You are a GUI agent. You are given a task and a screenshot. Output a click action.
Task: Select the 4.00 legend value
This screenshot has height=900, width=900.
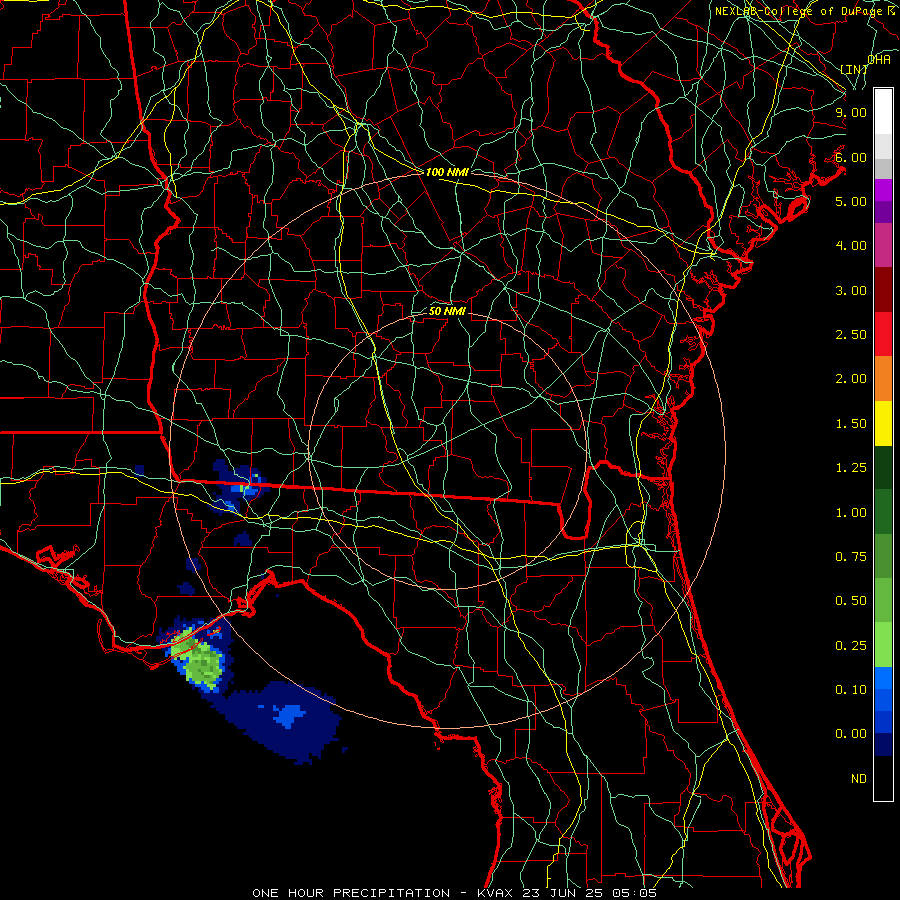(851, 246)
